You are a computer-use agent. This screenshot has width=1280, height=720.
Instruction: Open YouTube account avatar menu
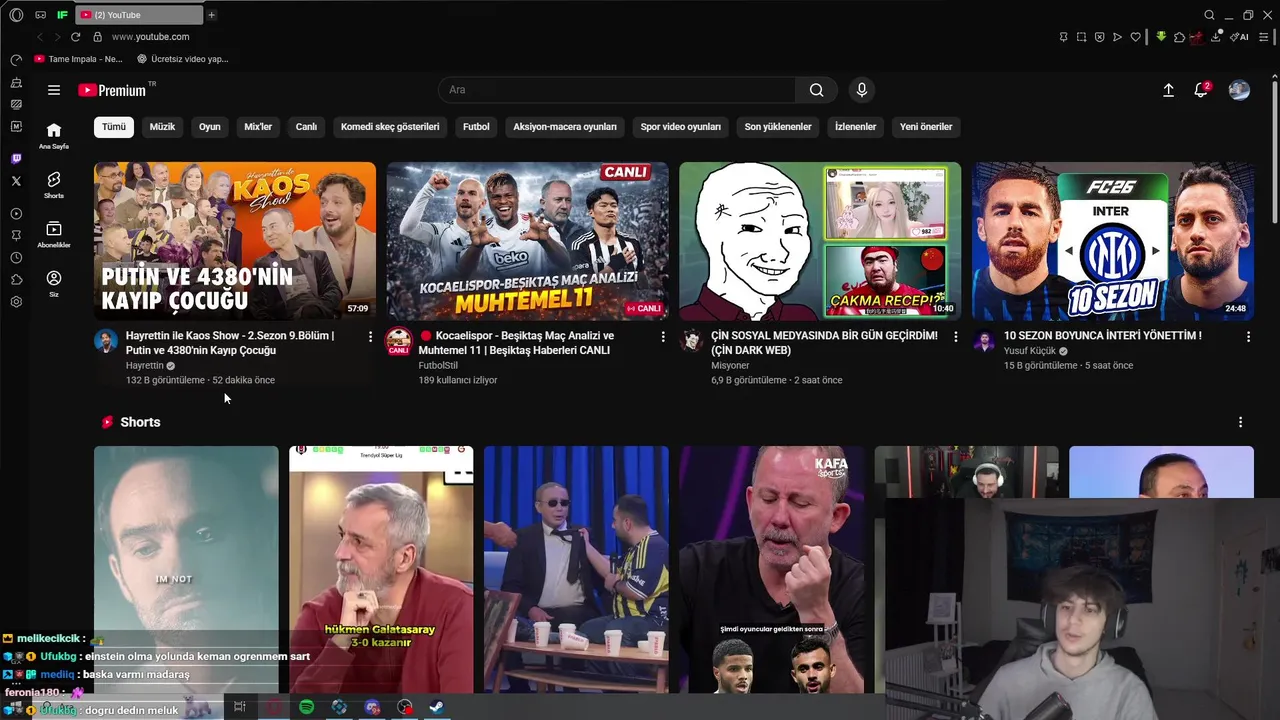tap(1239, 90)
